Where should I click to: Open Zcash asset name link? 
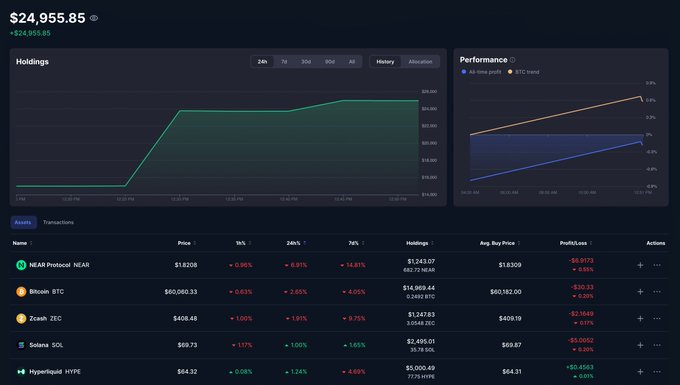[45, 318]
